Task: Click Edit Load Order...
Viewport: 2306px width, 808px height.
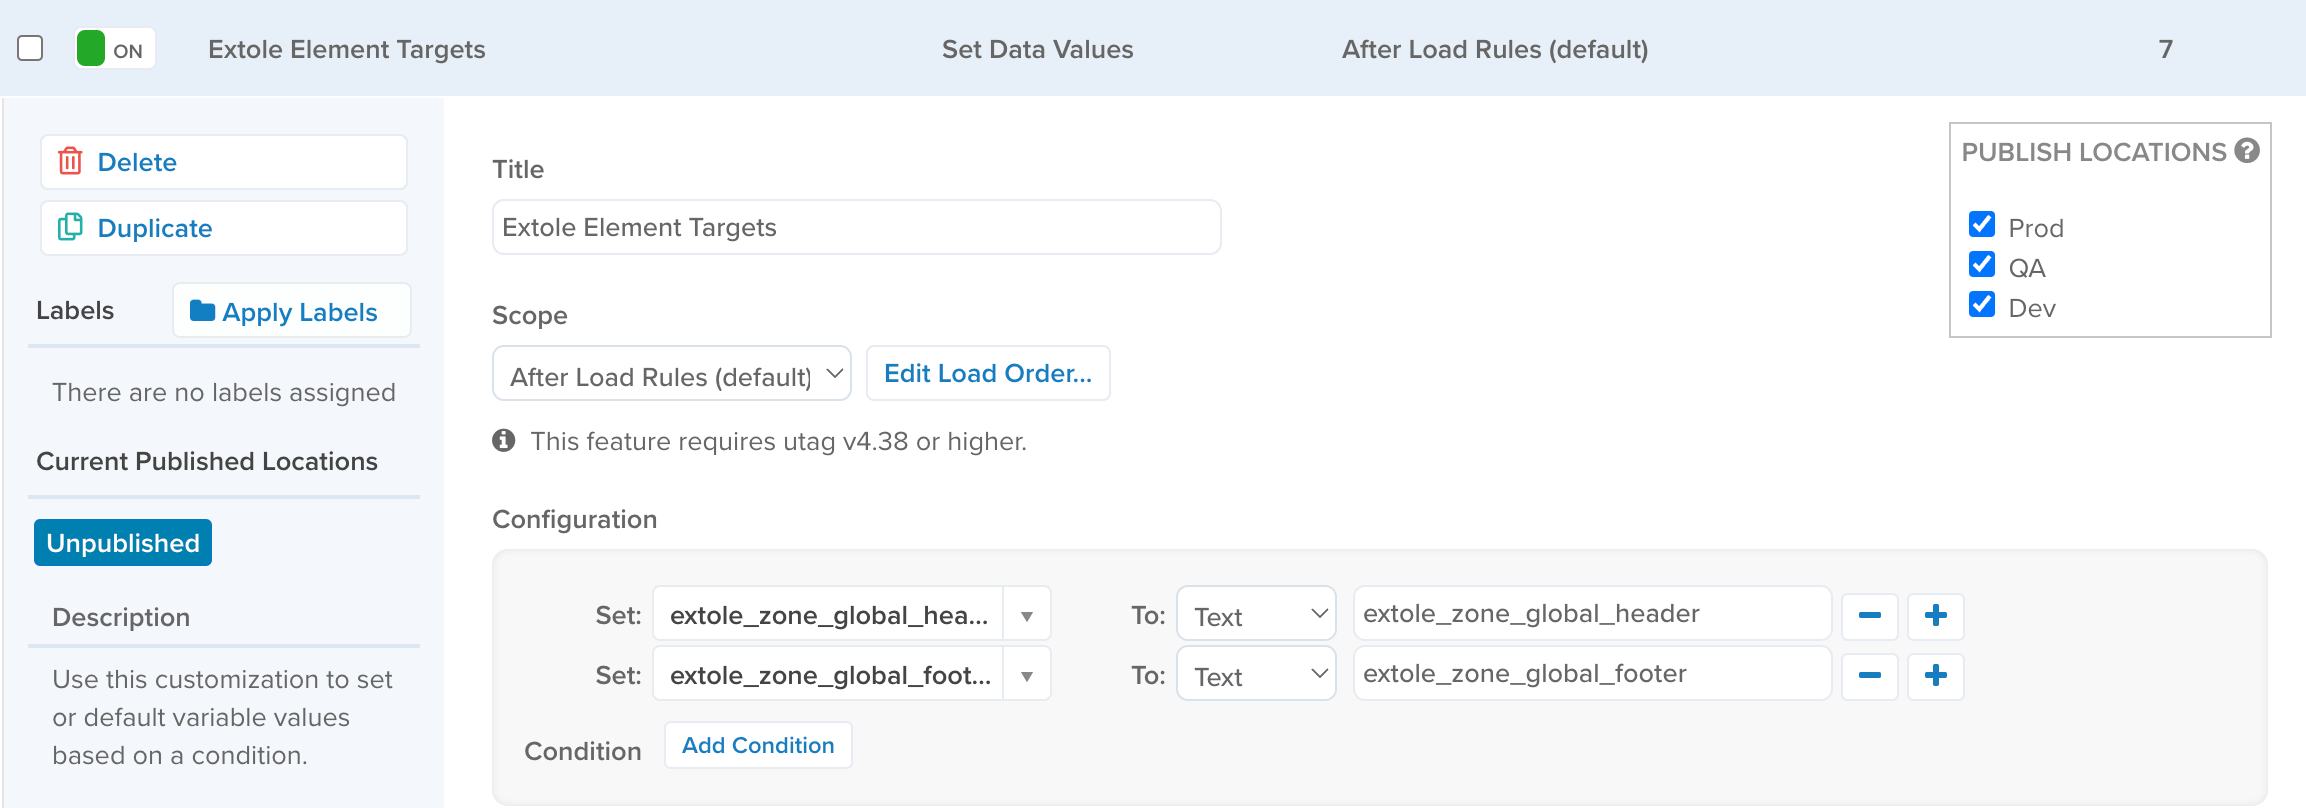Action: coord(988,373)
